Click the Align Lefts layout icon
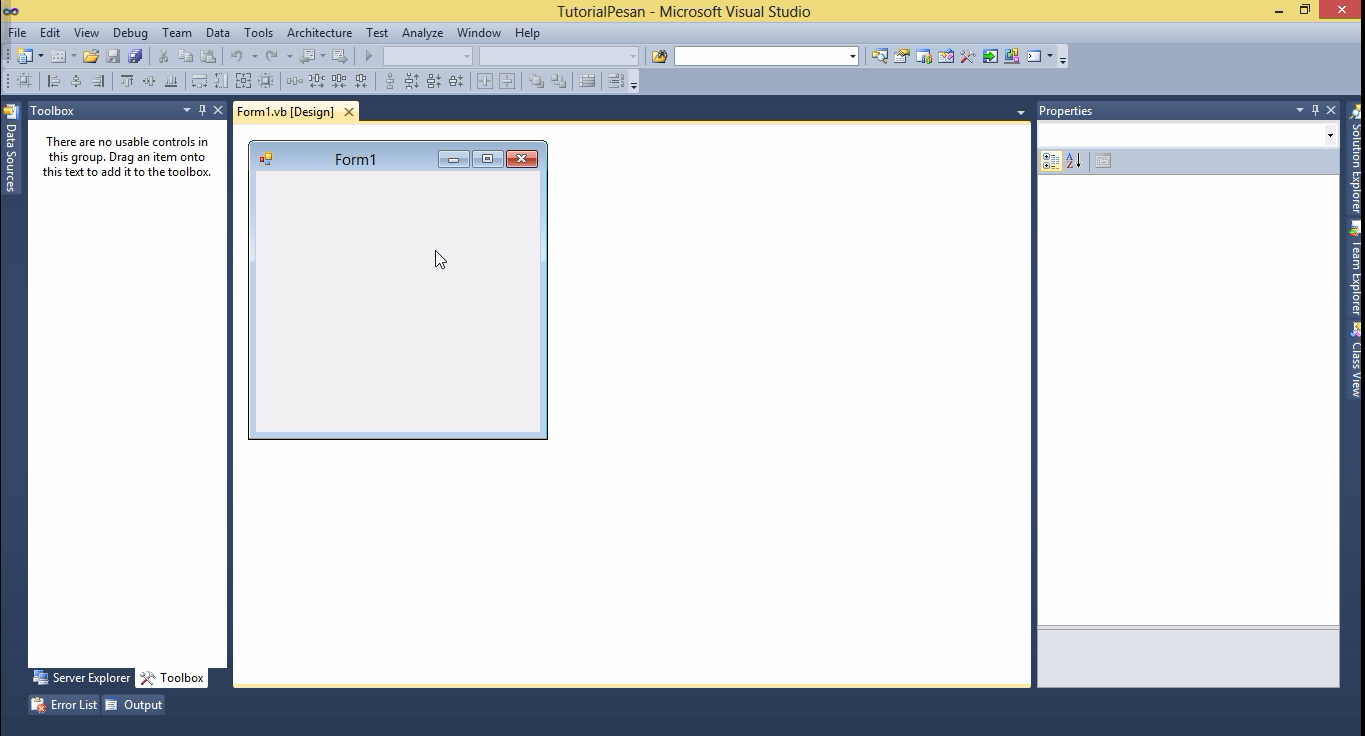The image size is (1365, 736). tap(54, 81)
